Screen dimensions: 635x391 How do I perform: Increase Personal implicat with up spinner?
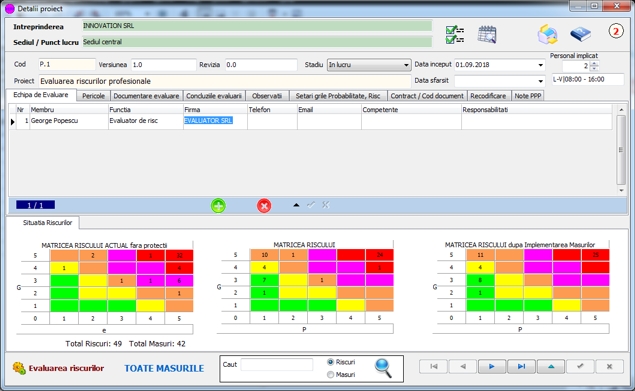pyautogui.click(x=594, y=63)
